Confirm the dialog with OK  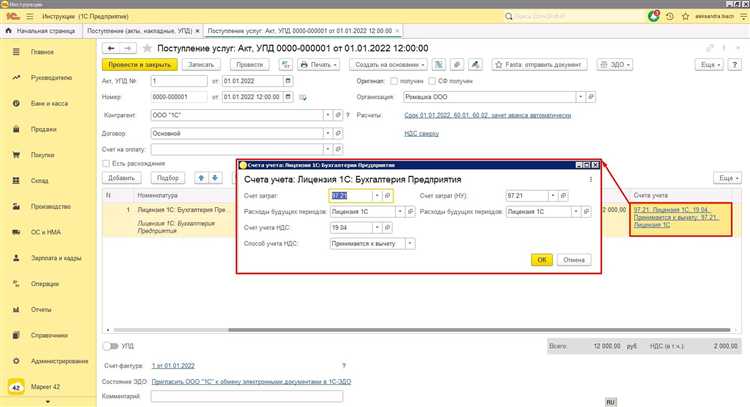[541, 260]
